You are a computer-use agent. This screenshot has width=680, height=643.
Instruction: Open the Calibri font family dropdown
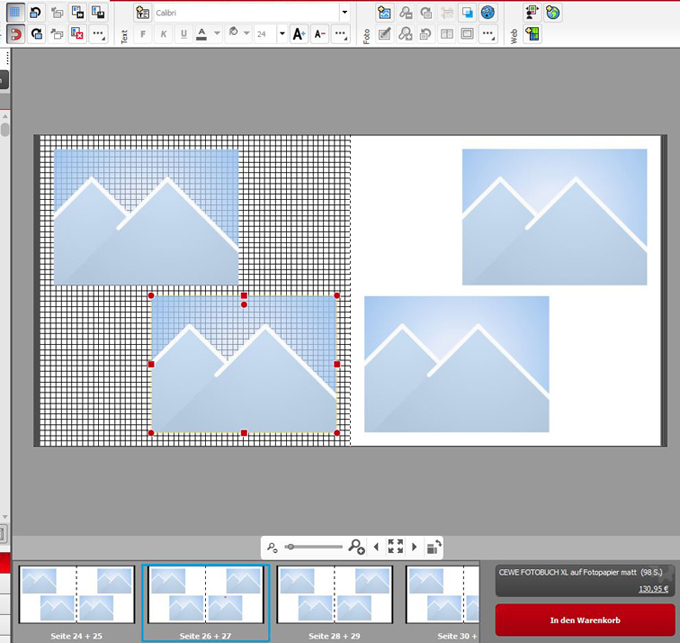(345, 13)
